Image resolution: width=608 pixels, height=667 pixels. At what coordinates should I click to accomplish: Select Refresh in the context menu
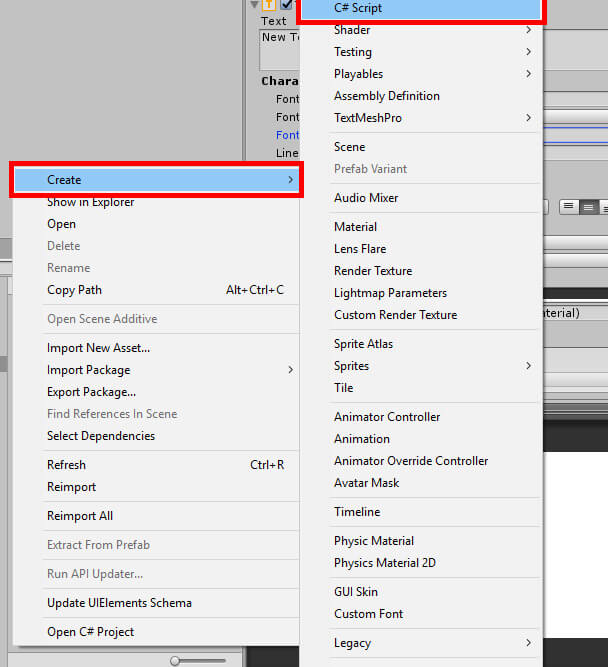66,465
